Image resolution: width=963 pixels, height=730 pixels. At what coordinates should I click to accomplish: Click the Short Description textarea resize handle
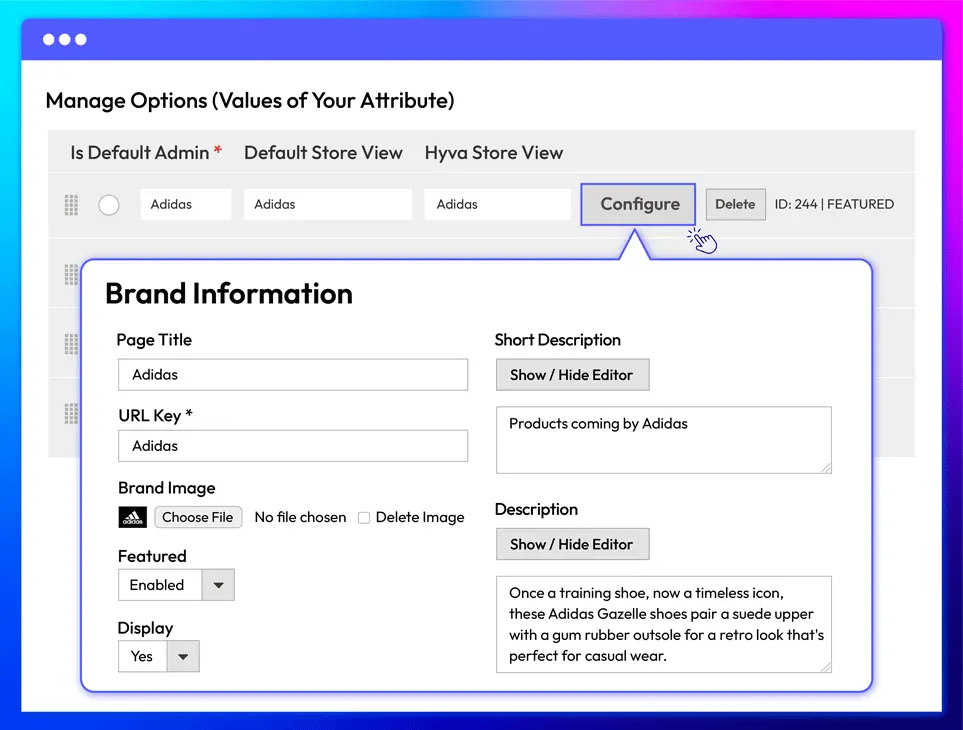tap(826, 468)
